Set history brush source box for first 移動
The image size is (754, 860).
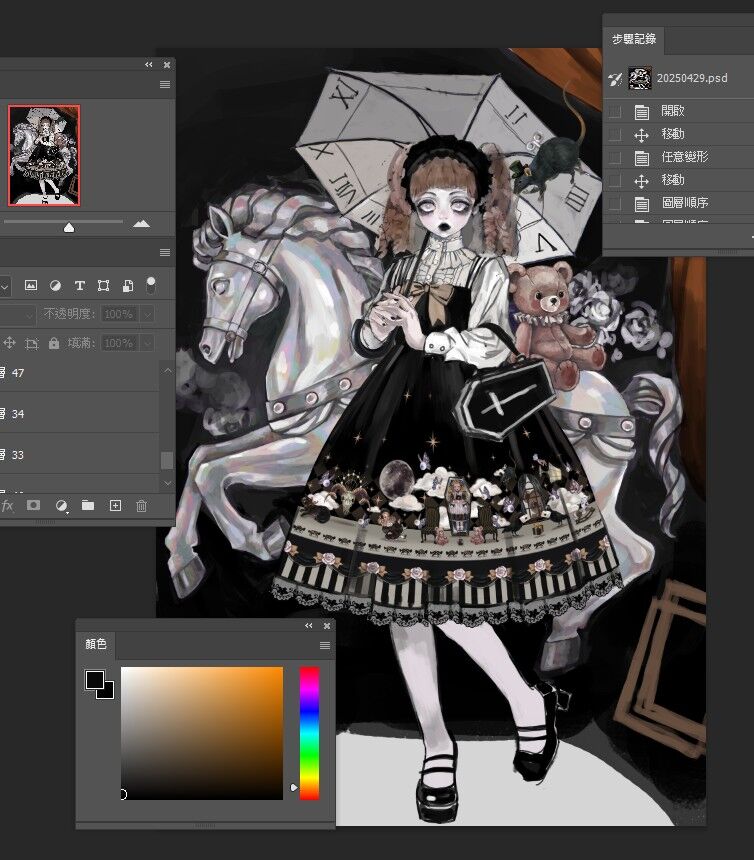pyautogui.click(x=615, y=135)
